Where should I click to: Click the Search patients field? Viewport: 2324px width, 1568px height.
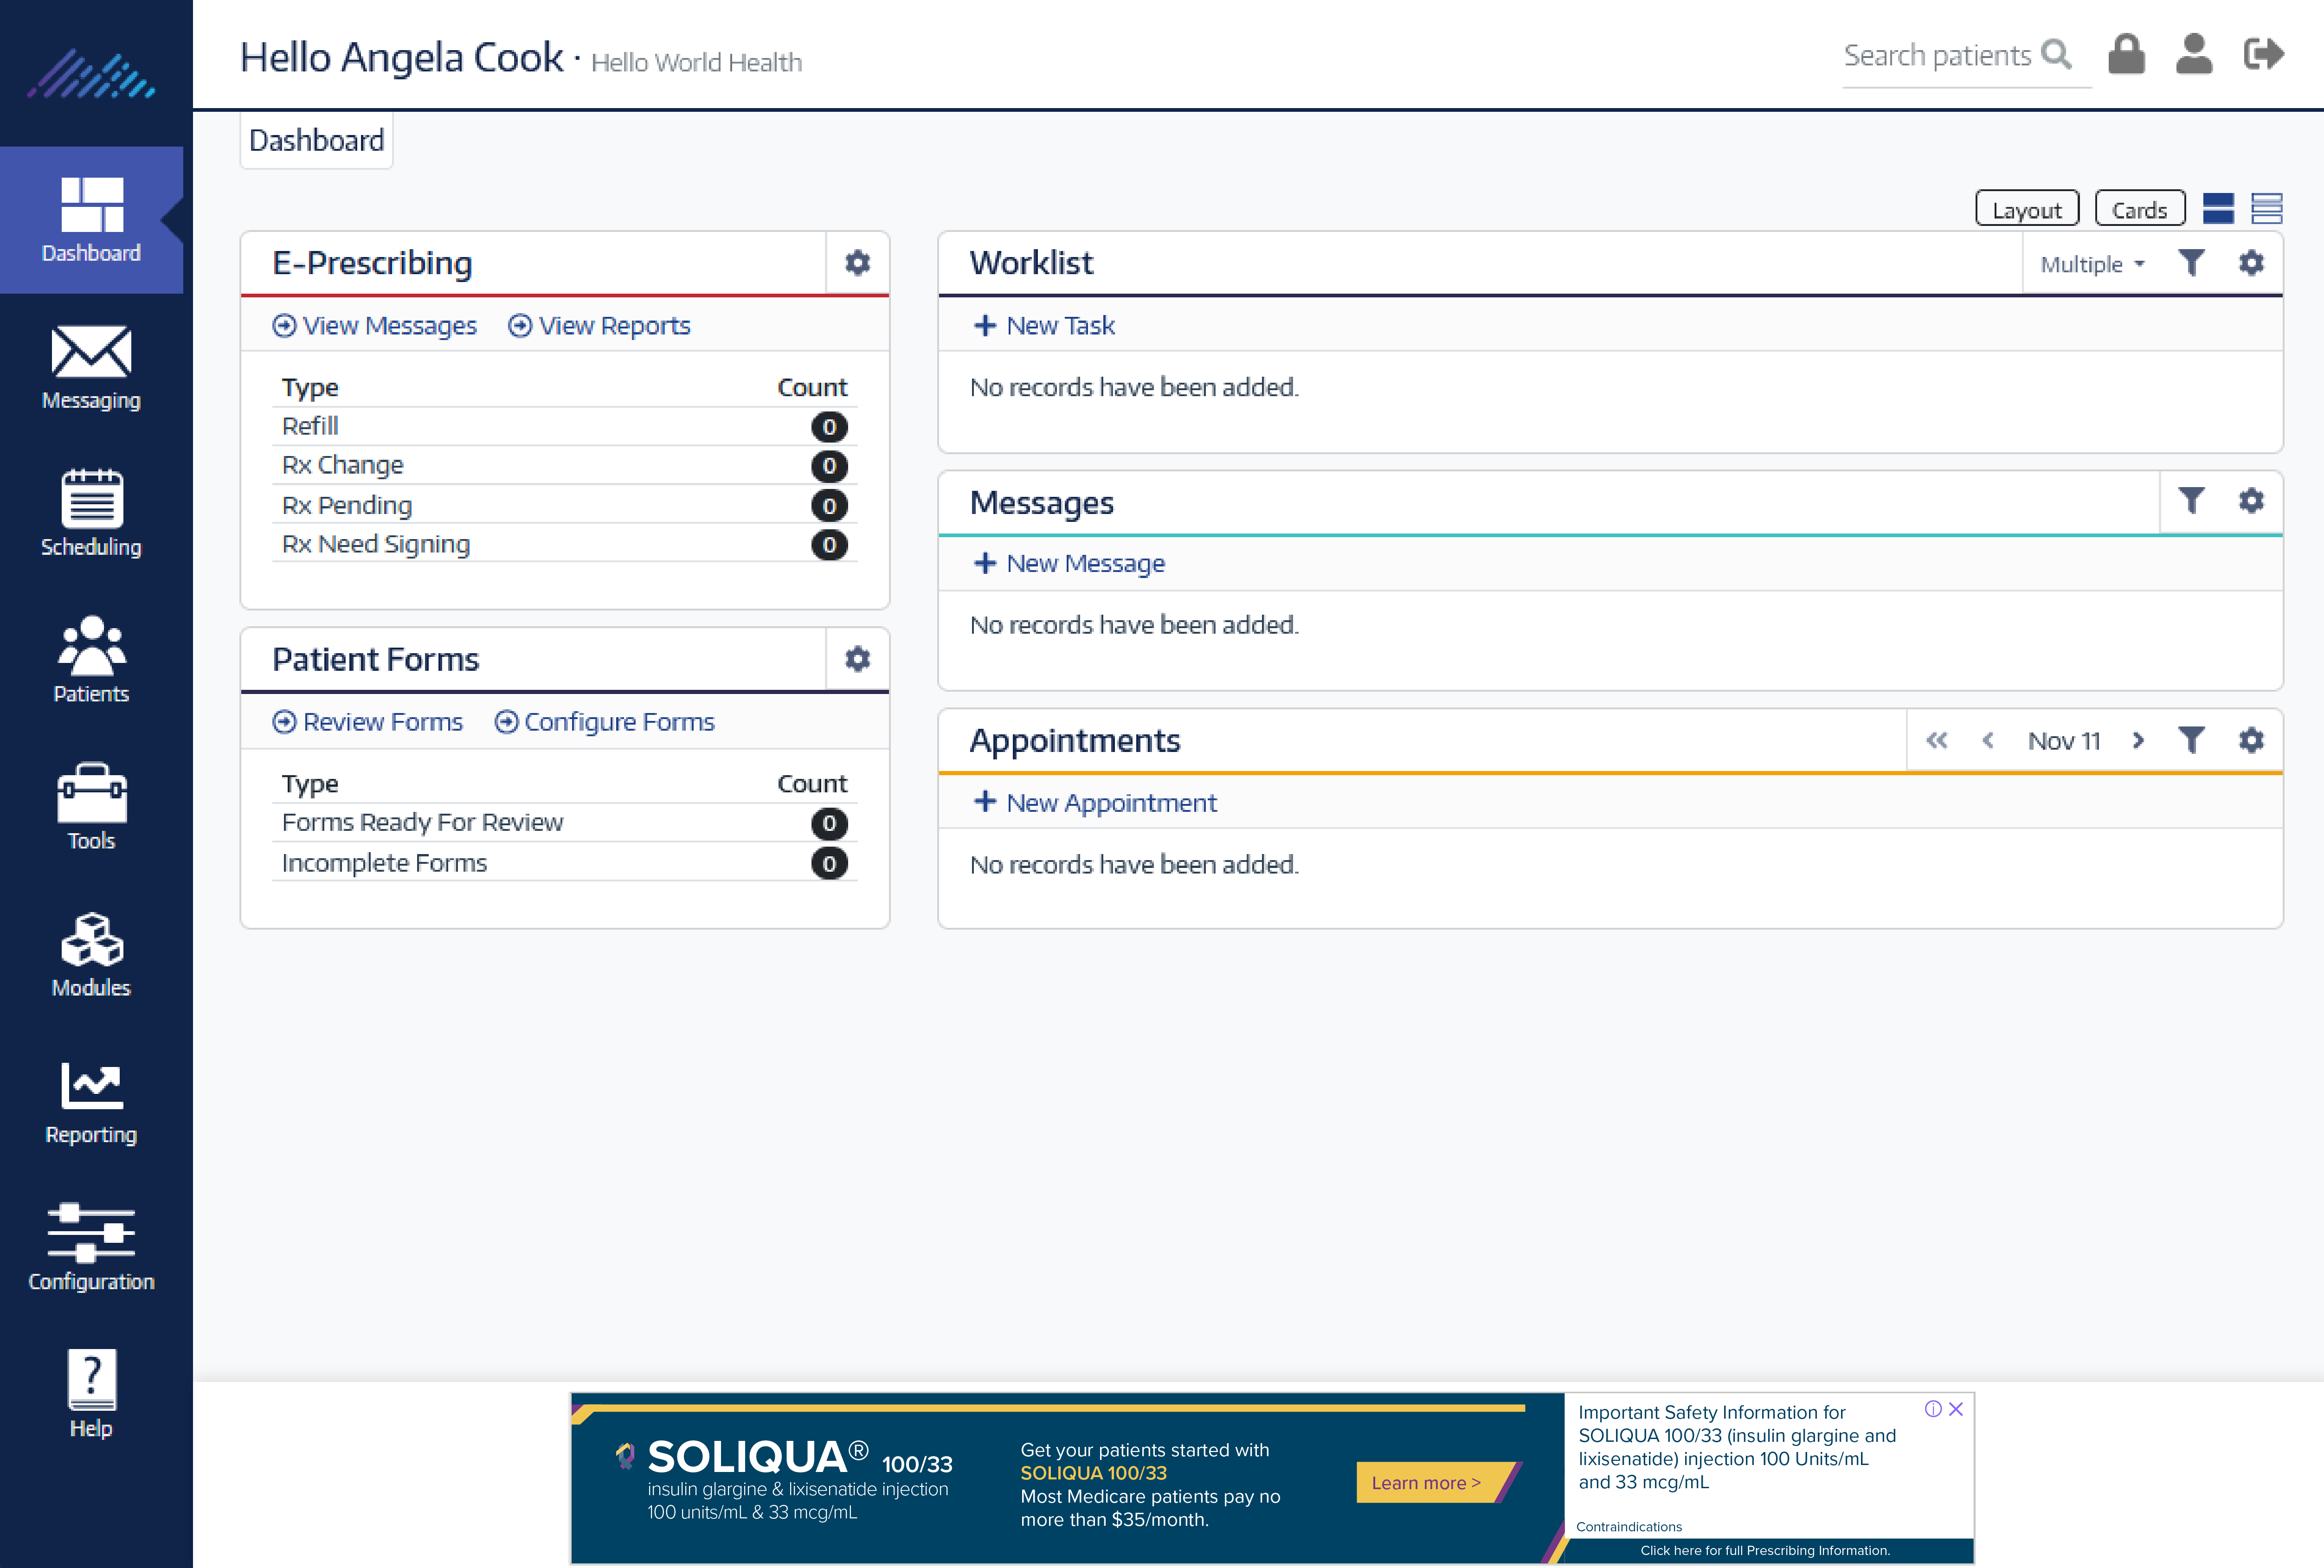coord(1937,56)
